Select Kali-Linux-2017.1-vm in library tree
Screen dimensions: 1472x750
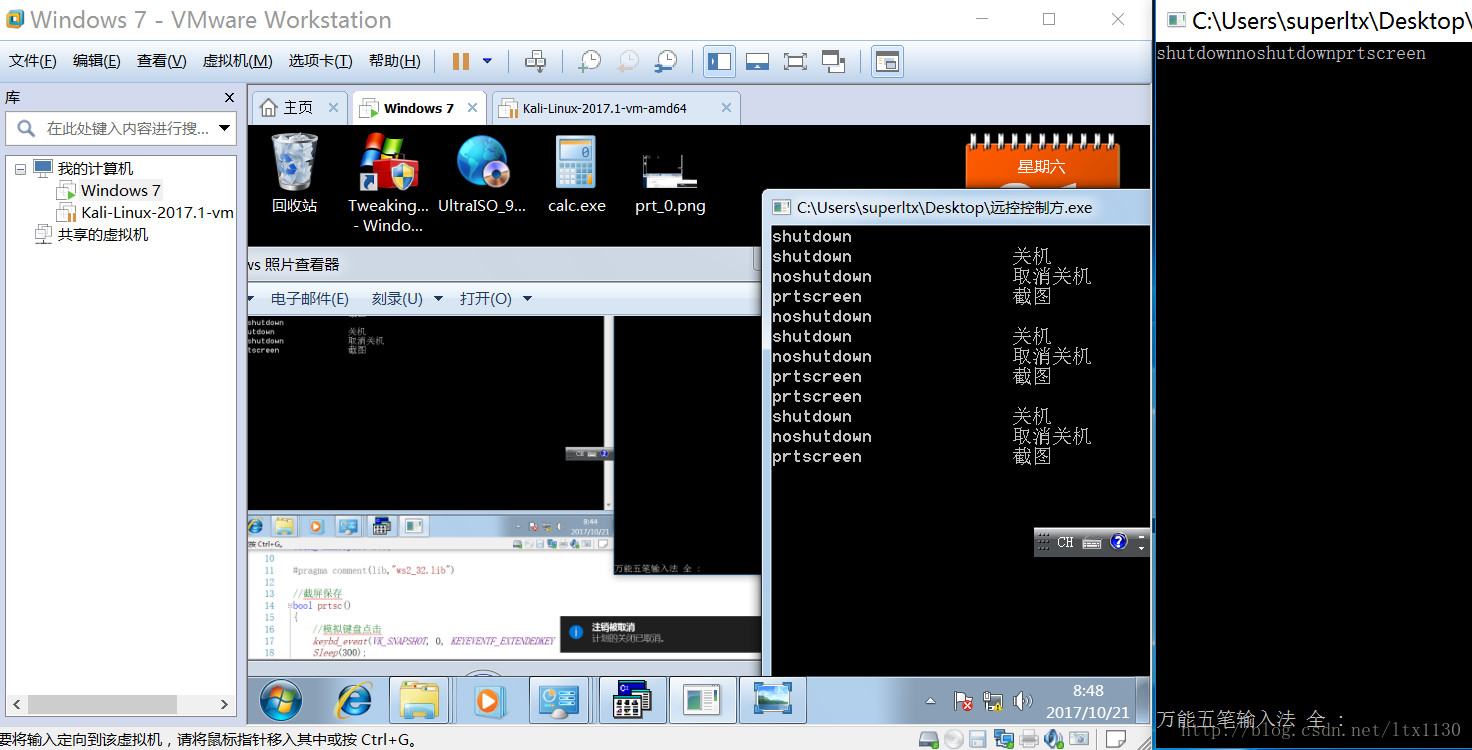point(157,212)
